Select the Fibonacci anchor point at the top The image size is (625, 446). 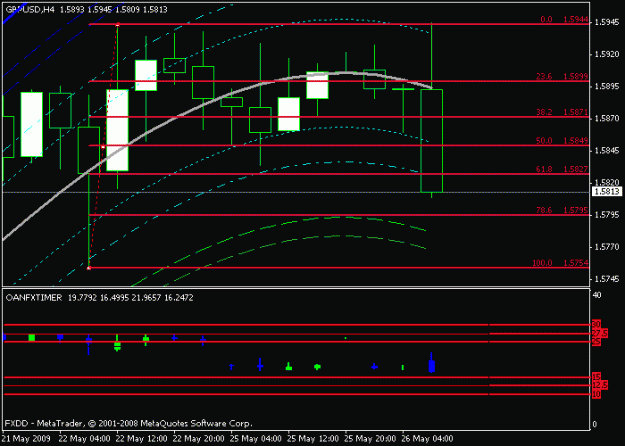coord(117,25)
